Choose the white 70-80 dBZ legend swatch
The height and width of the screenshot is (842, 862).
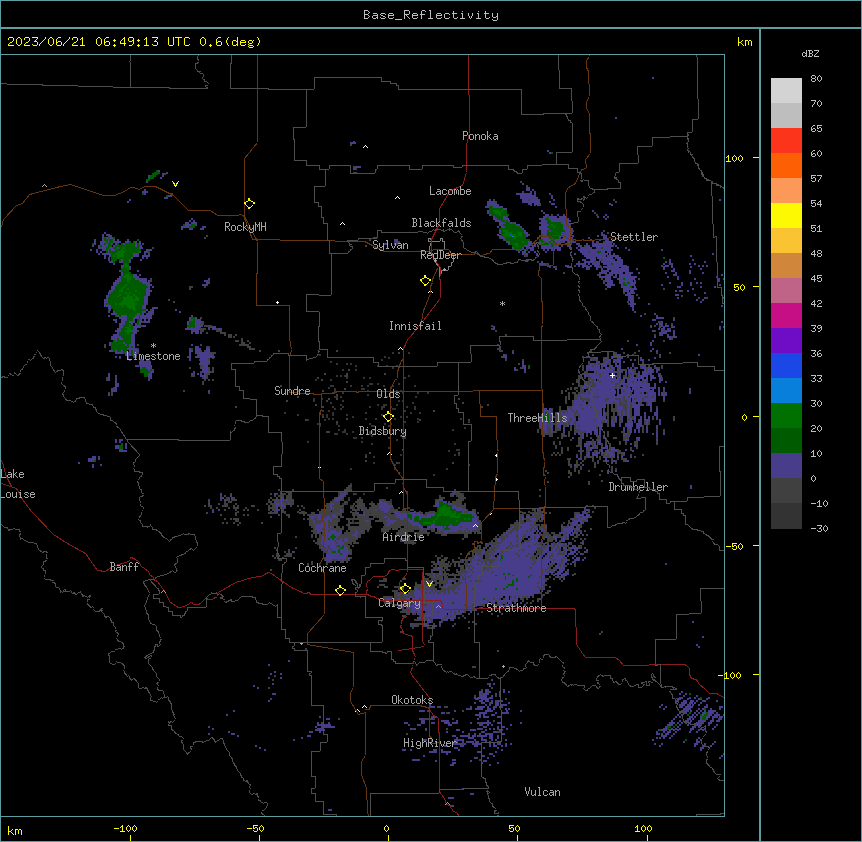[786, 91]
